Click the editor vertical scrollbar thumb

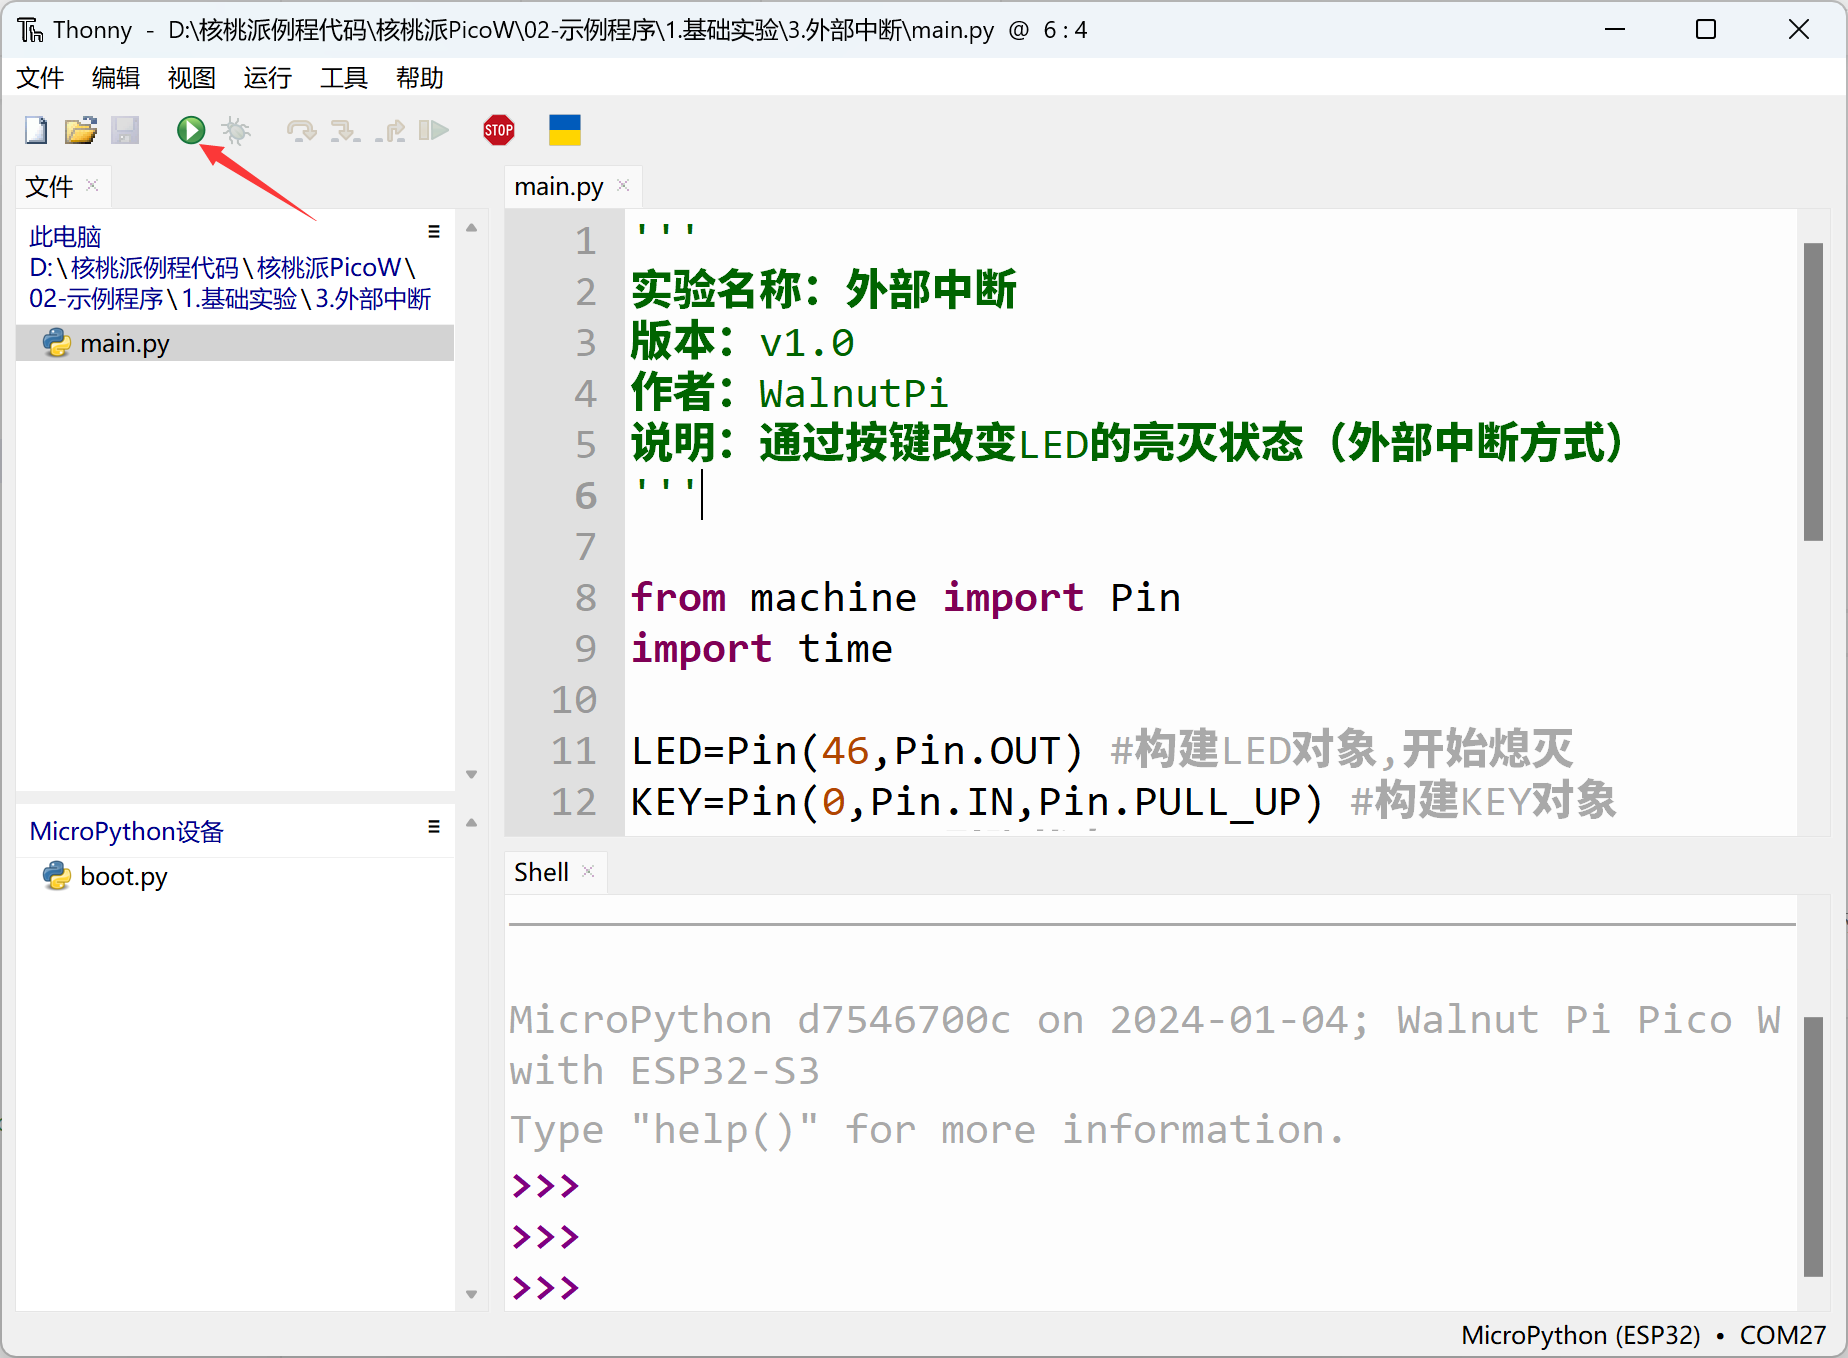[1813, 390]
